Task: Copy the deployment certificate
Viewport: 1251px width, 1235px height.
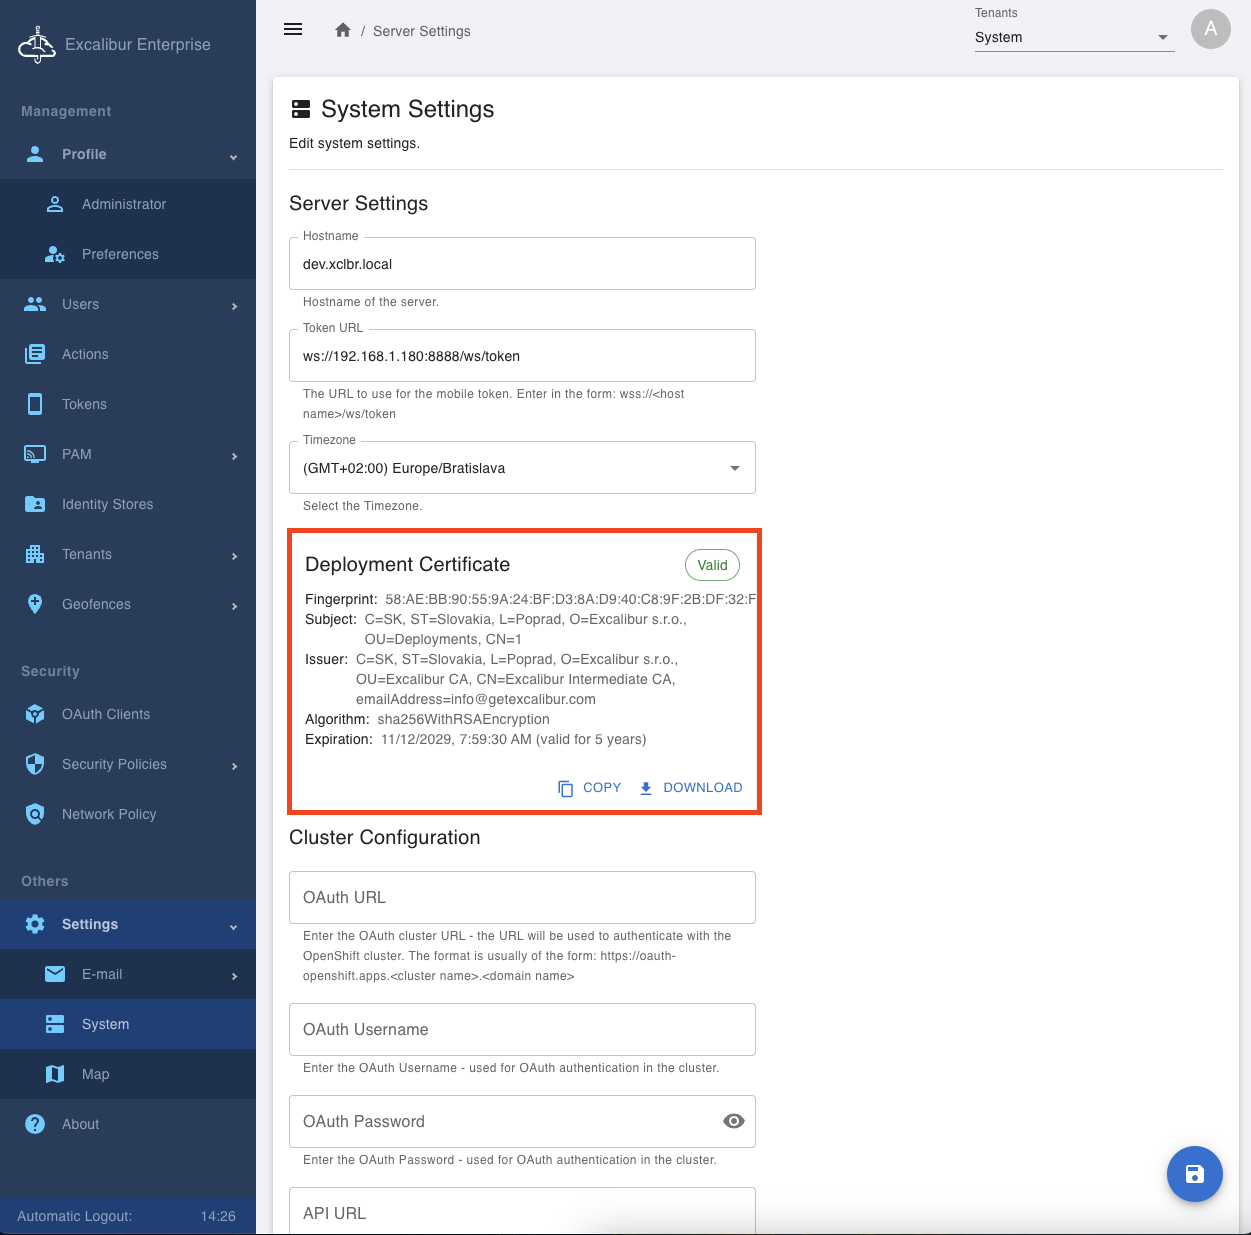Action: point(590,788)
